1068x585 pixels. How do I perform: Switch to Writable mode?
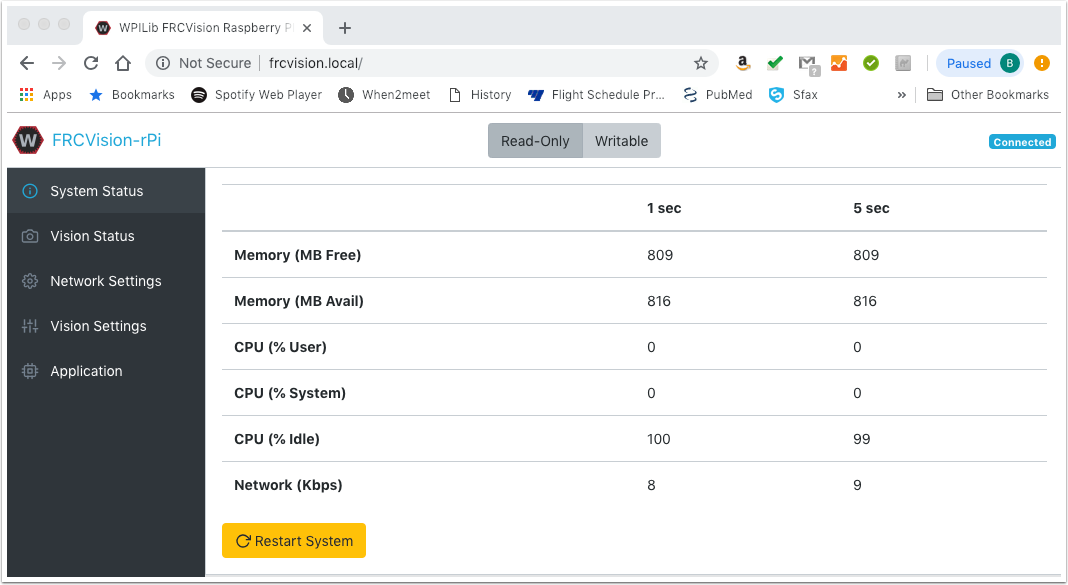pyautogui.click(x=621, y=141)
